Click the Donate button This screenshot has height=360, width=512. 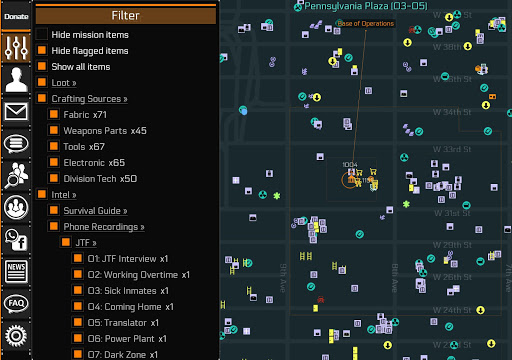coord(16,16)
